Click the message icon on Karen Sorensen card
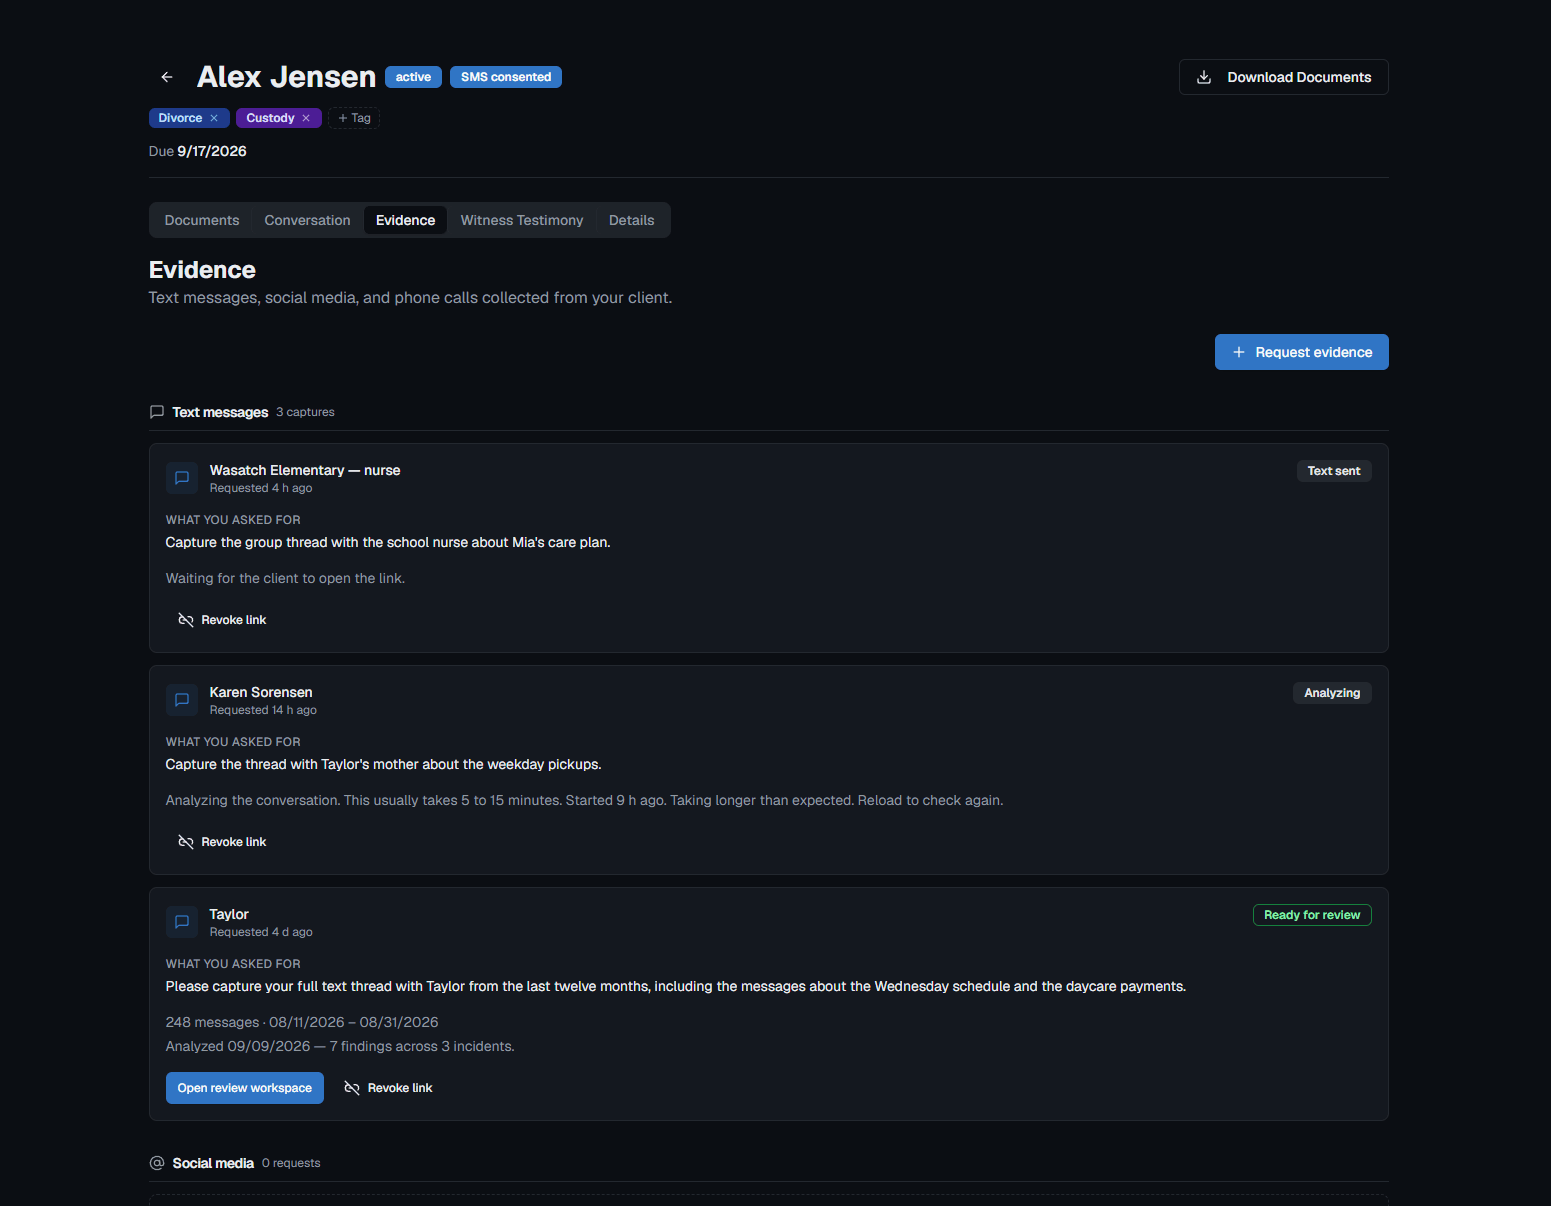Screen dimensions: 1551x1206 pos(182,700)
